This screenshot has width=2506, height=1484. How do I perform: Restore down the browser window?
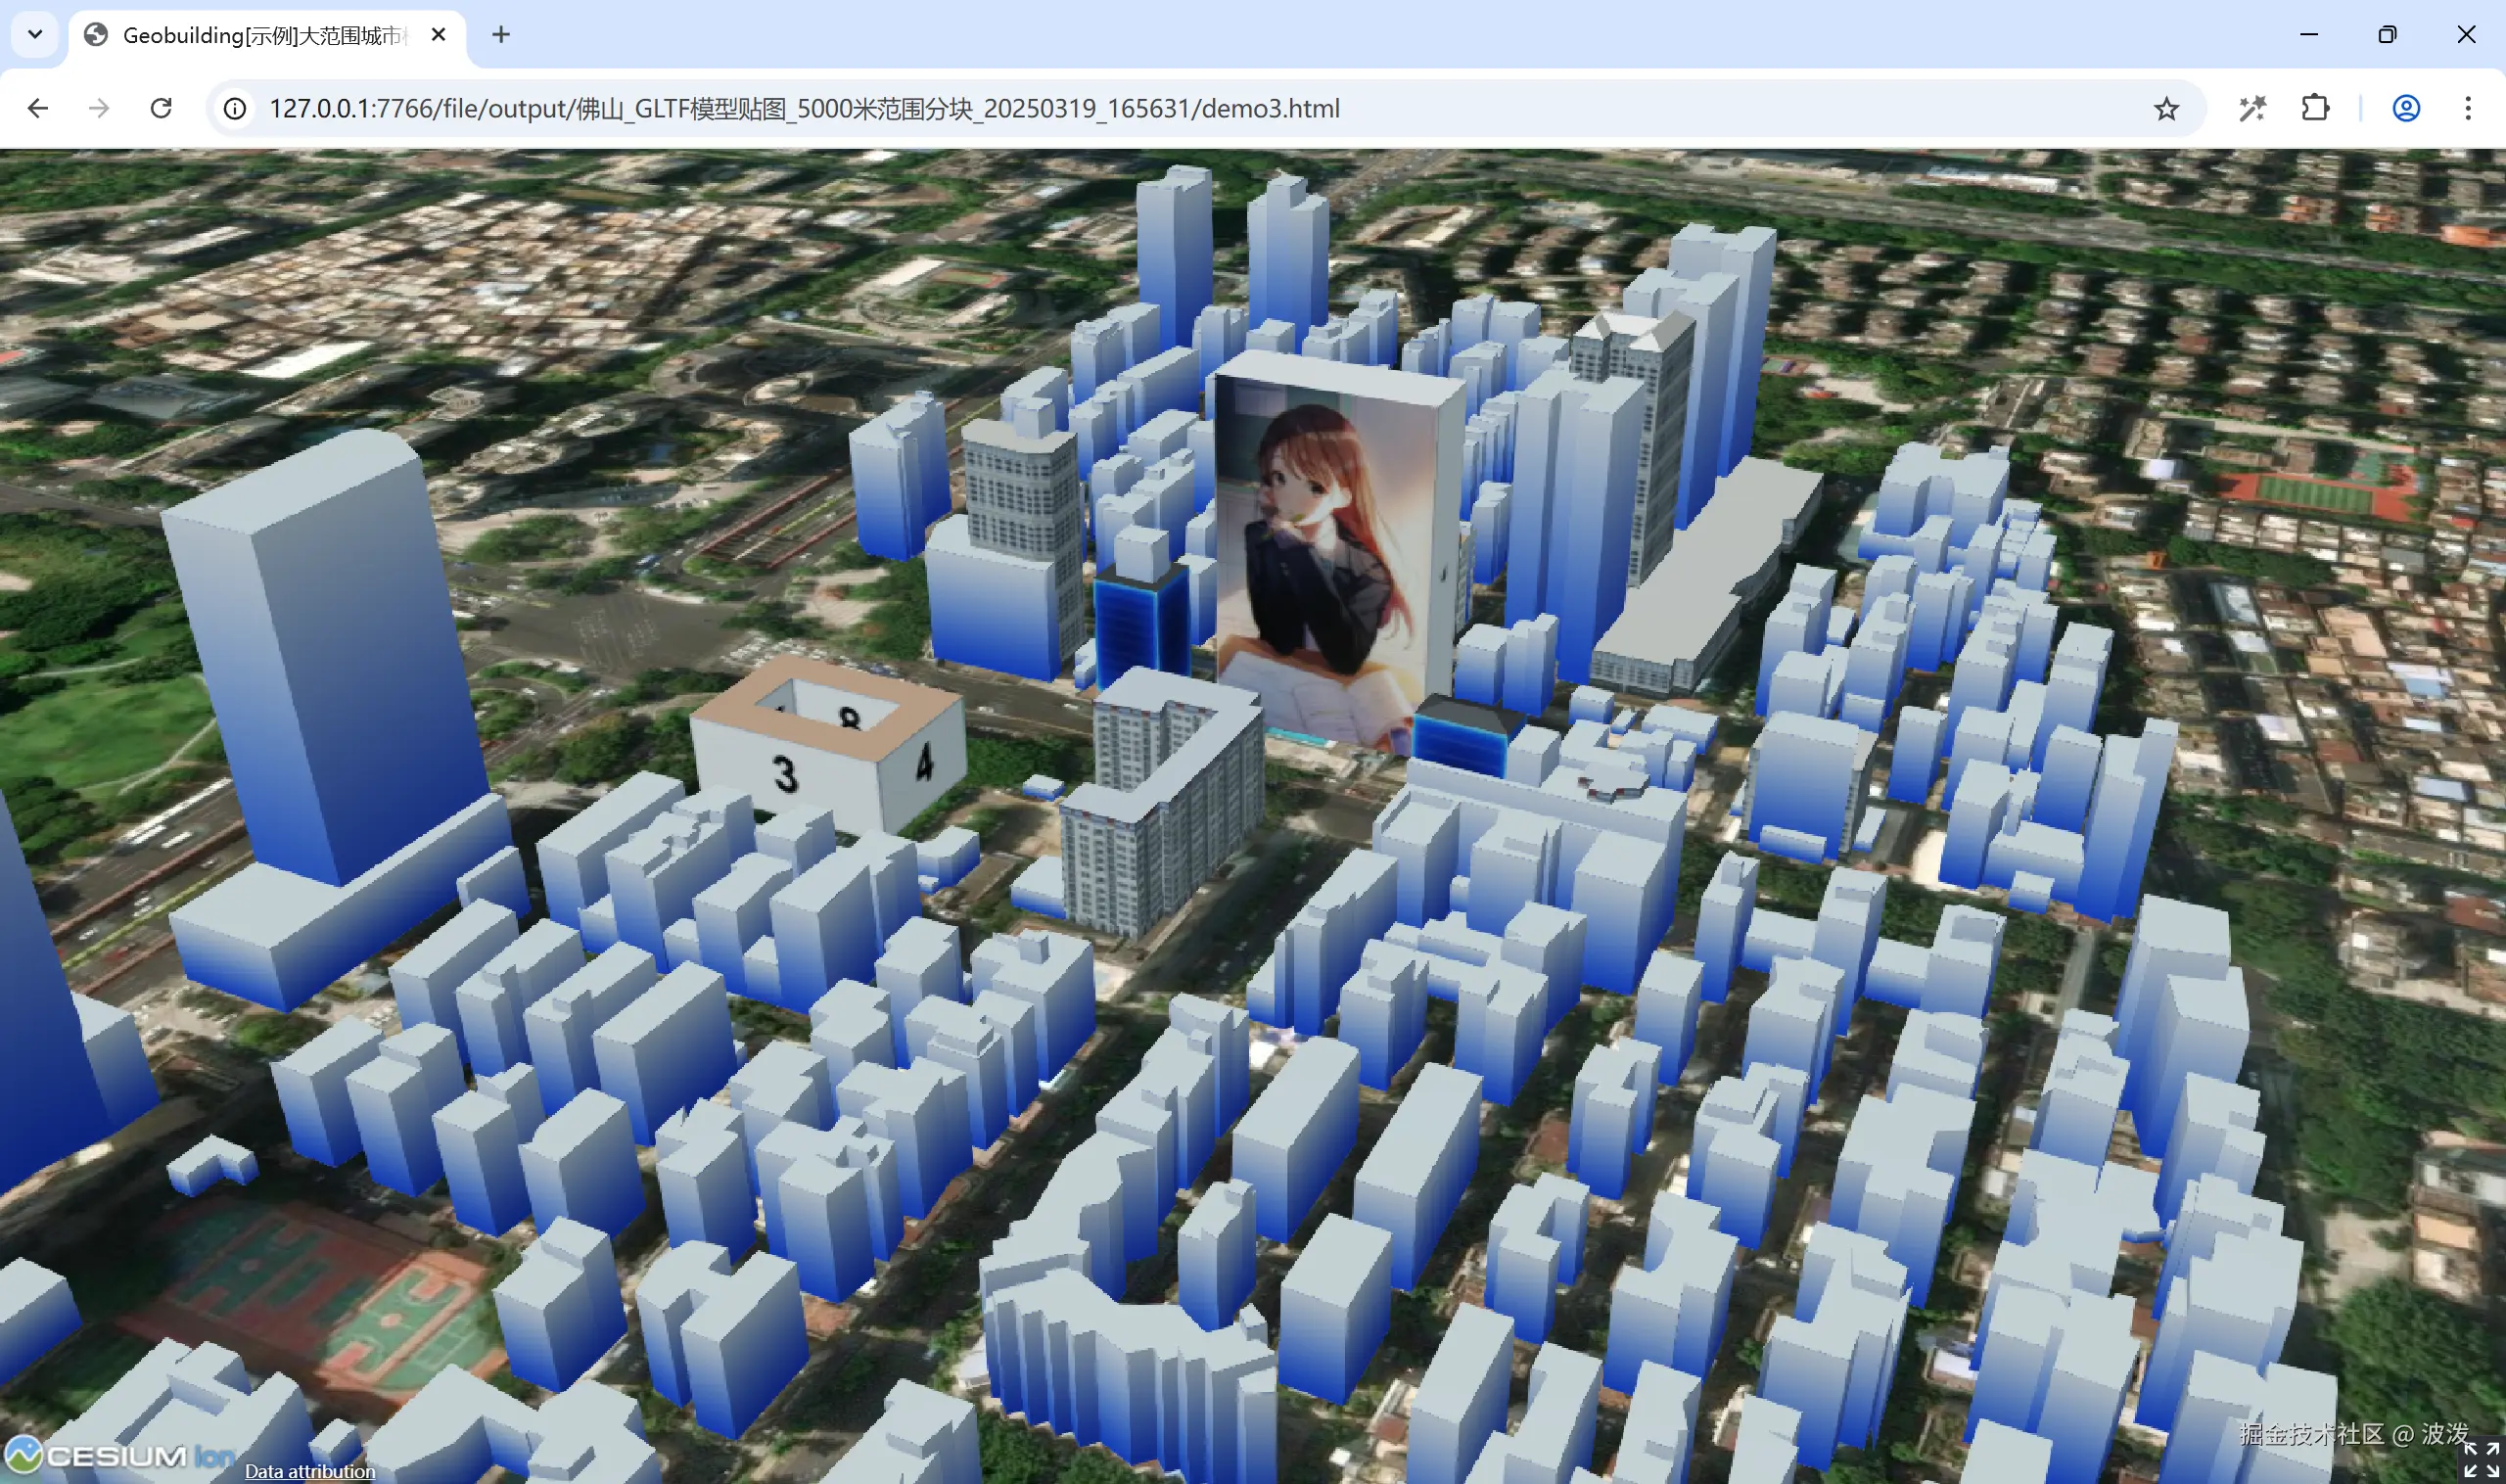2387,35
